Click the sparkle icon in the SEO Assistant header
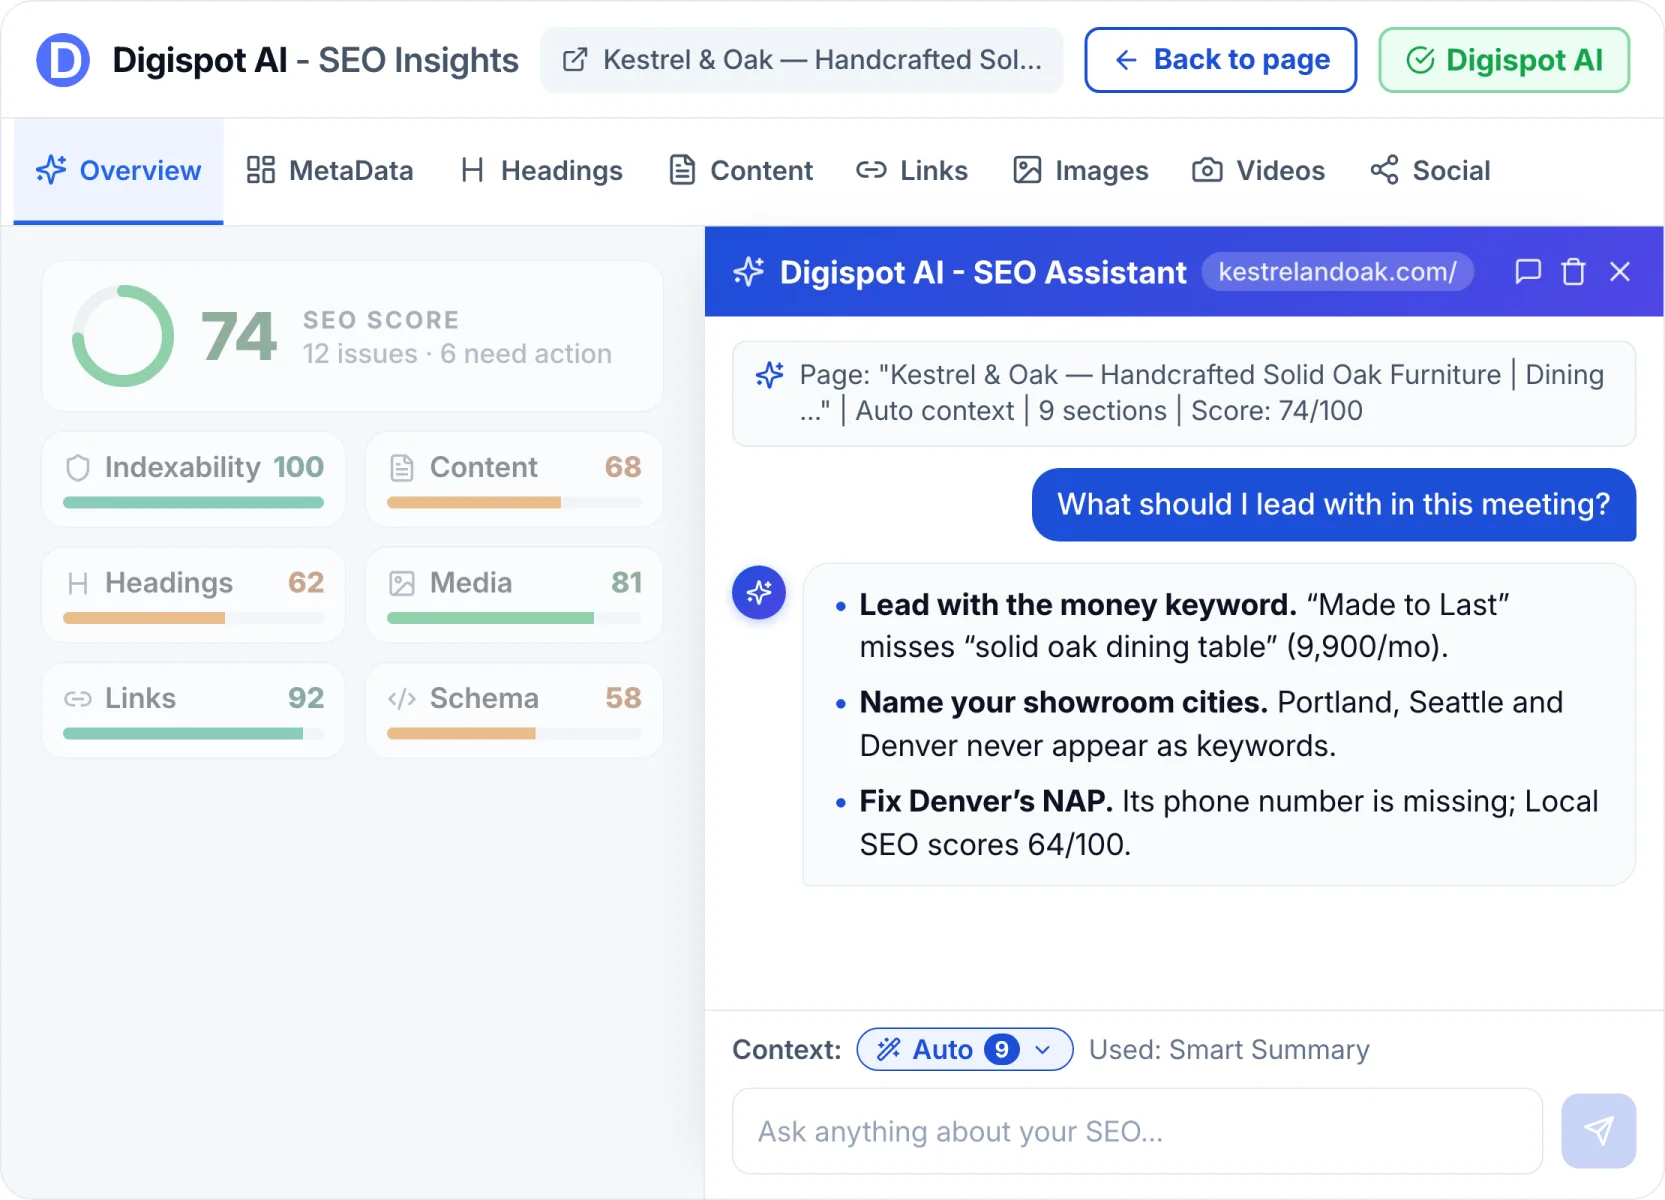Viewport: 1665px width, 1200px height. 748,272
